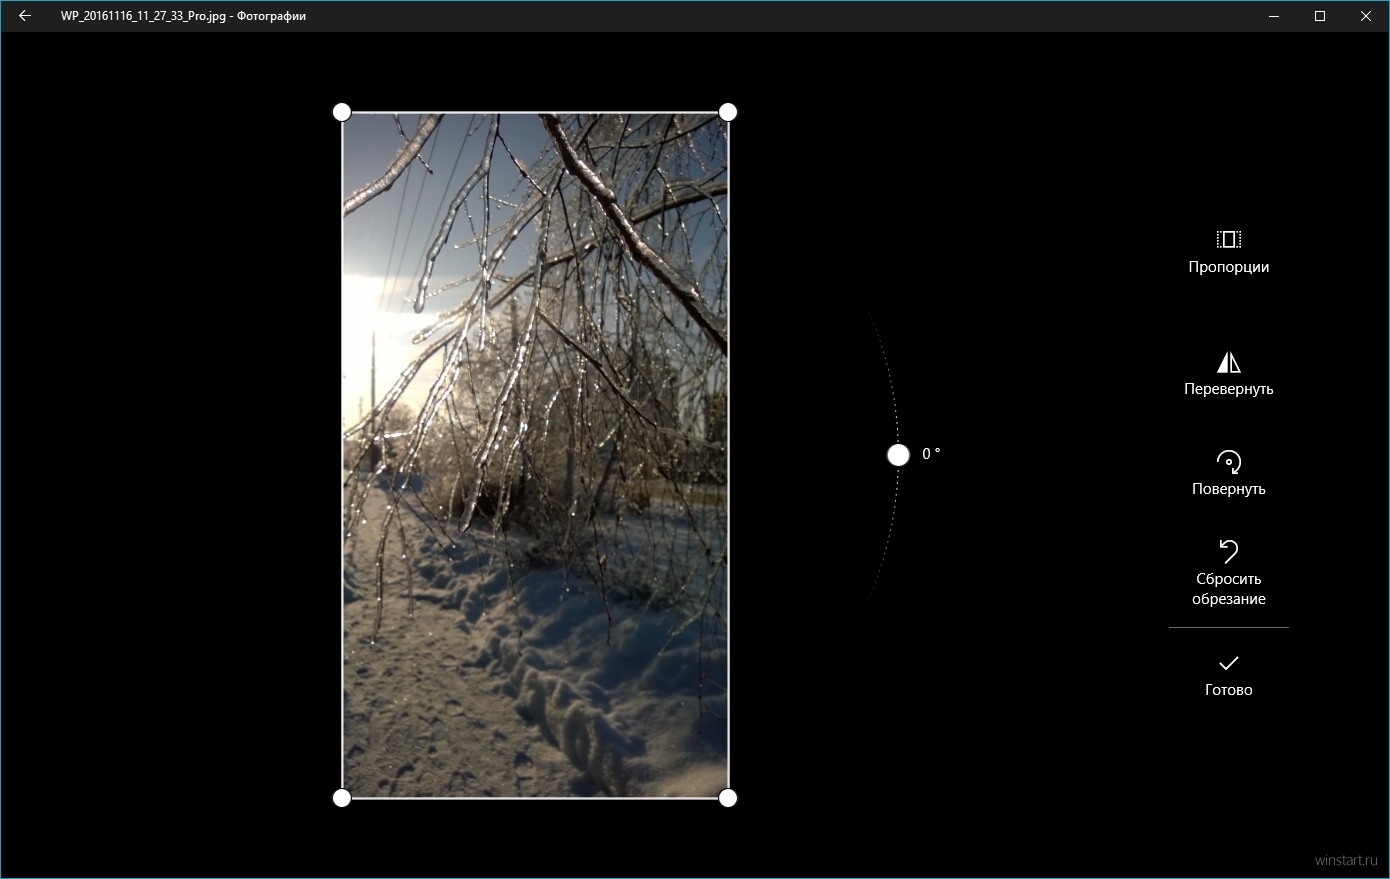This screenshot has height=879, width=1390.
Task: Click the bottom-left crop corner handle
Action: tap(341, 797)
